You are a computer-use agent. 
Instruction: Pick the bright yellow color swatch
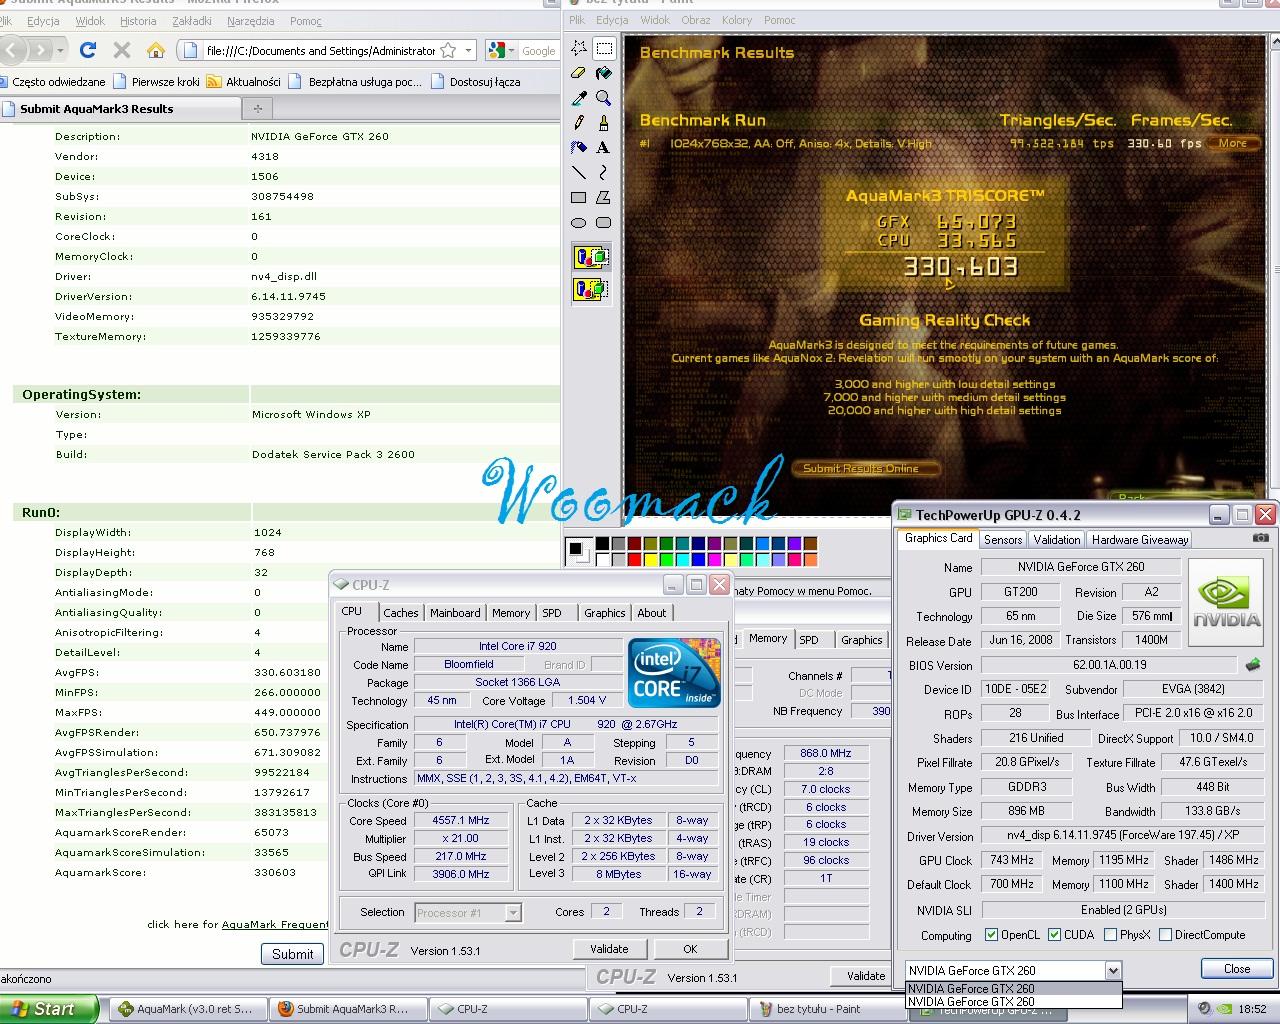point(651,560)
